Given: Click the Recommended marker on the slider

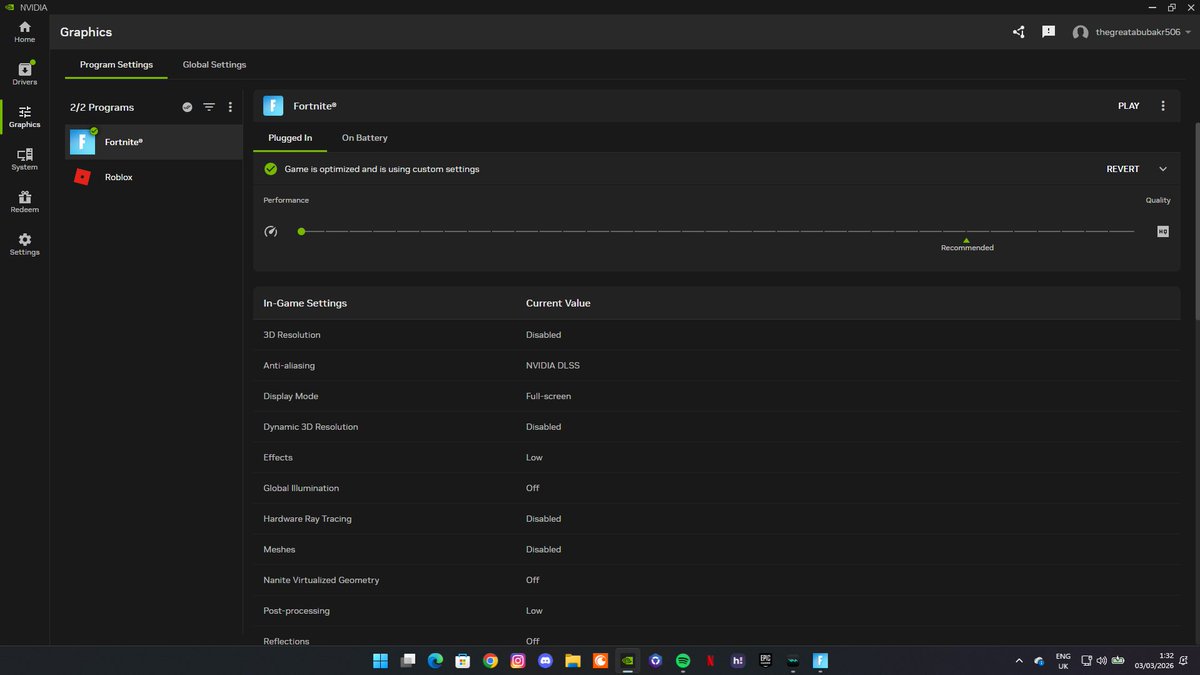Looking at the screenshot, I should pyautogui.click(x=967, y=244).
